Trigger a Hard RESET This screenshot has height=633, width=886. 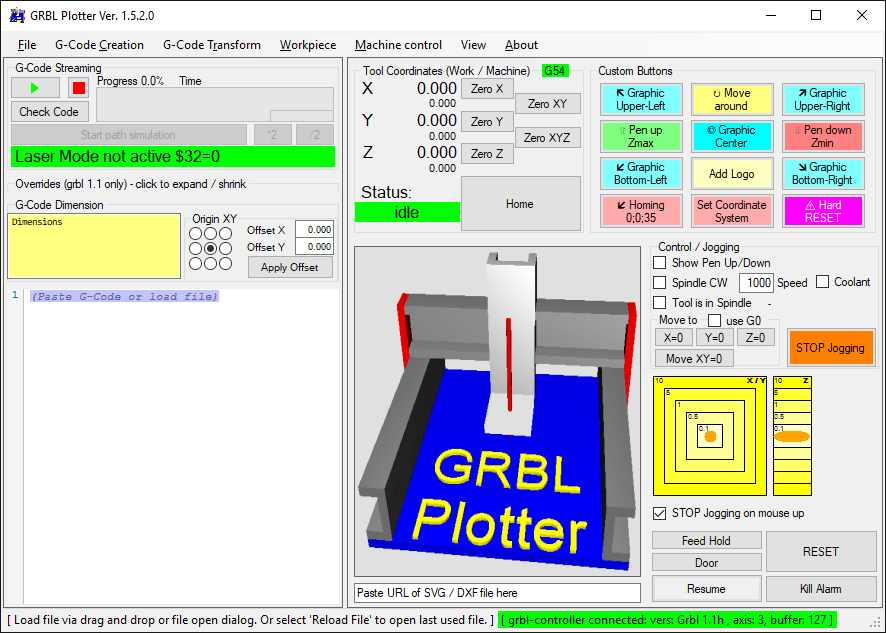[x=823, y=209]
